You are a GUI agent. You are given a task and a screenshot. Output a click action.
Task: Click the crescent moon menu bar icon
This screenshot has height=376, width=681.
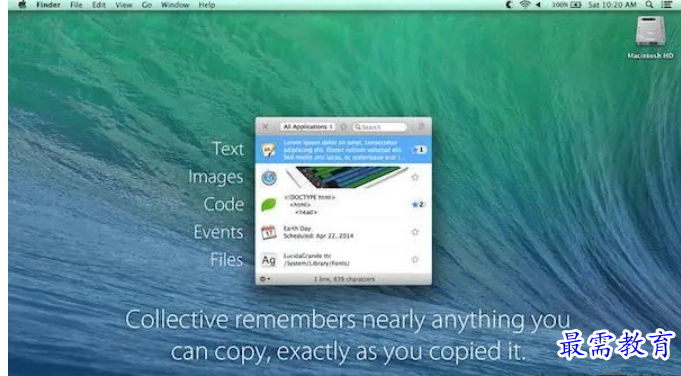[509, 5]
